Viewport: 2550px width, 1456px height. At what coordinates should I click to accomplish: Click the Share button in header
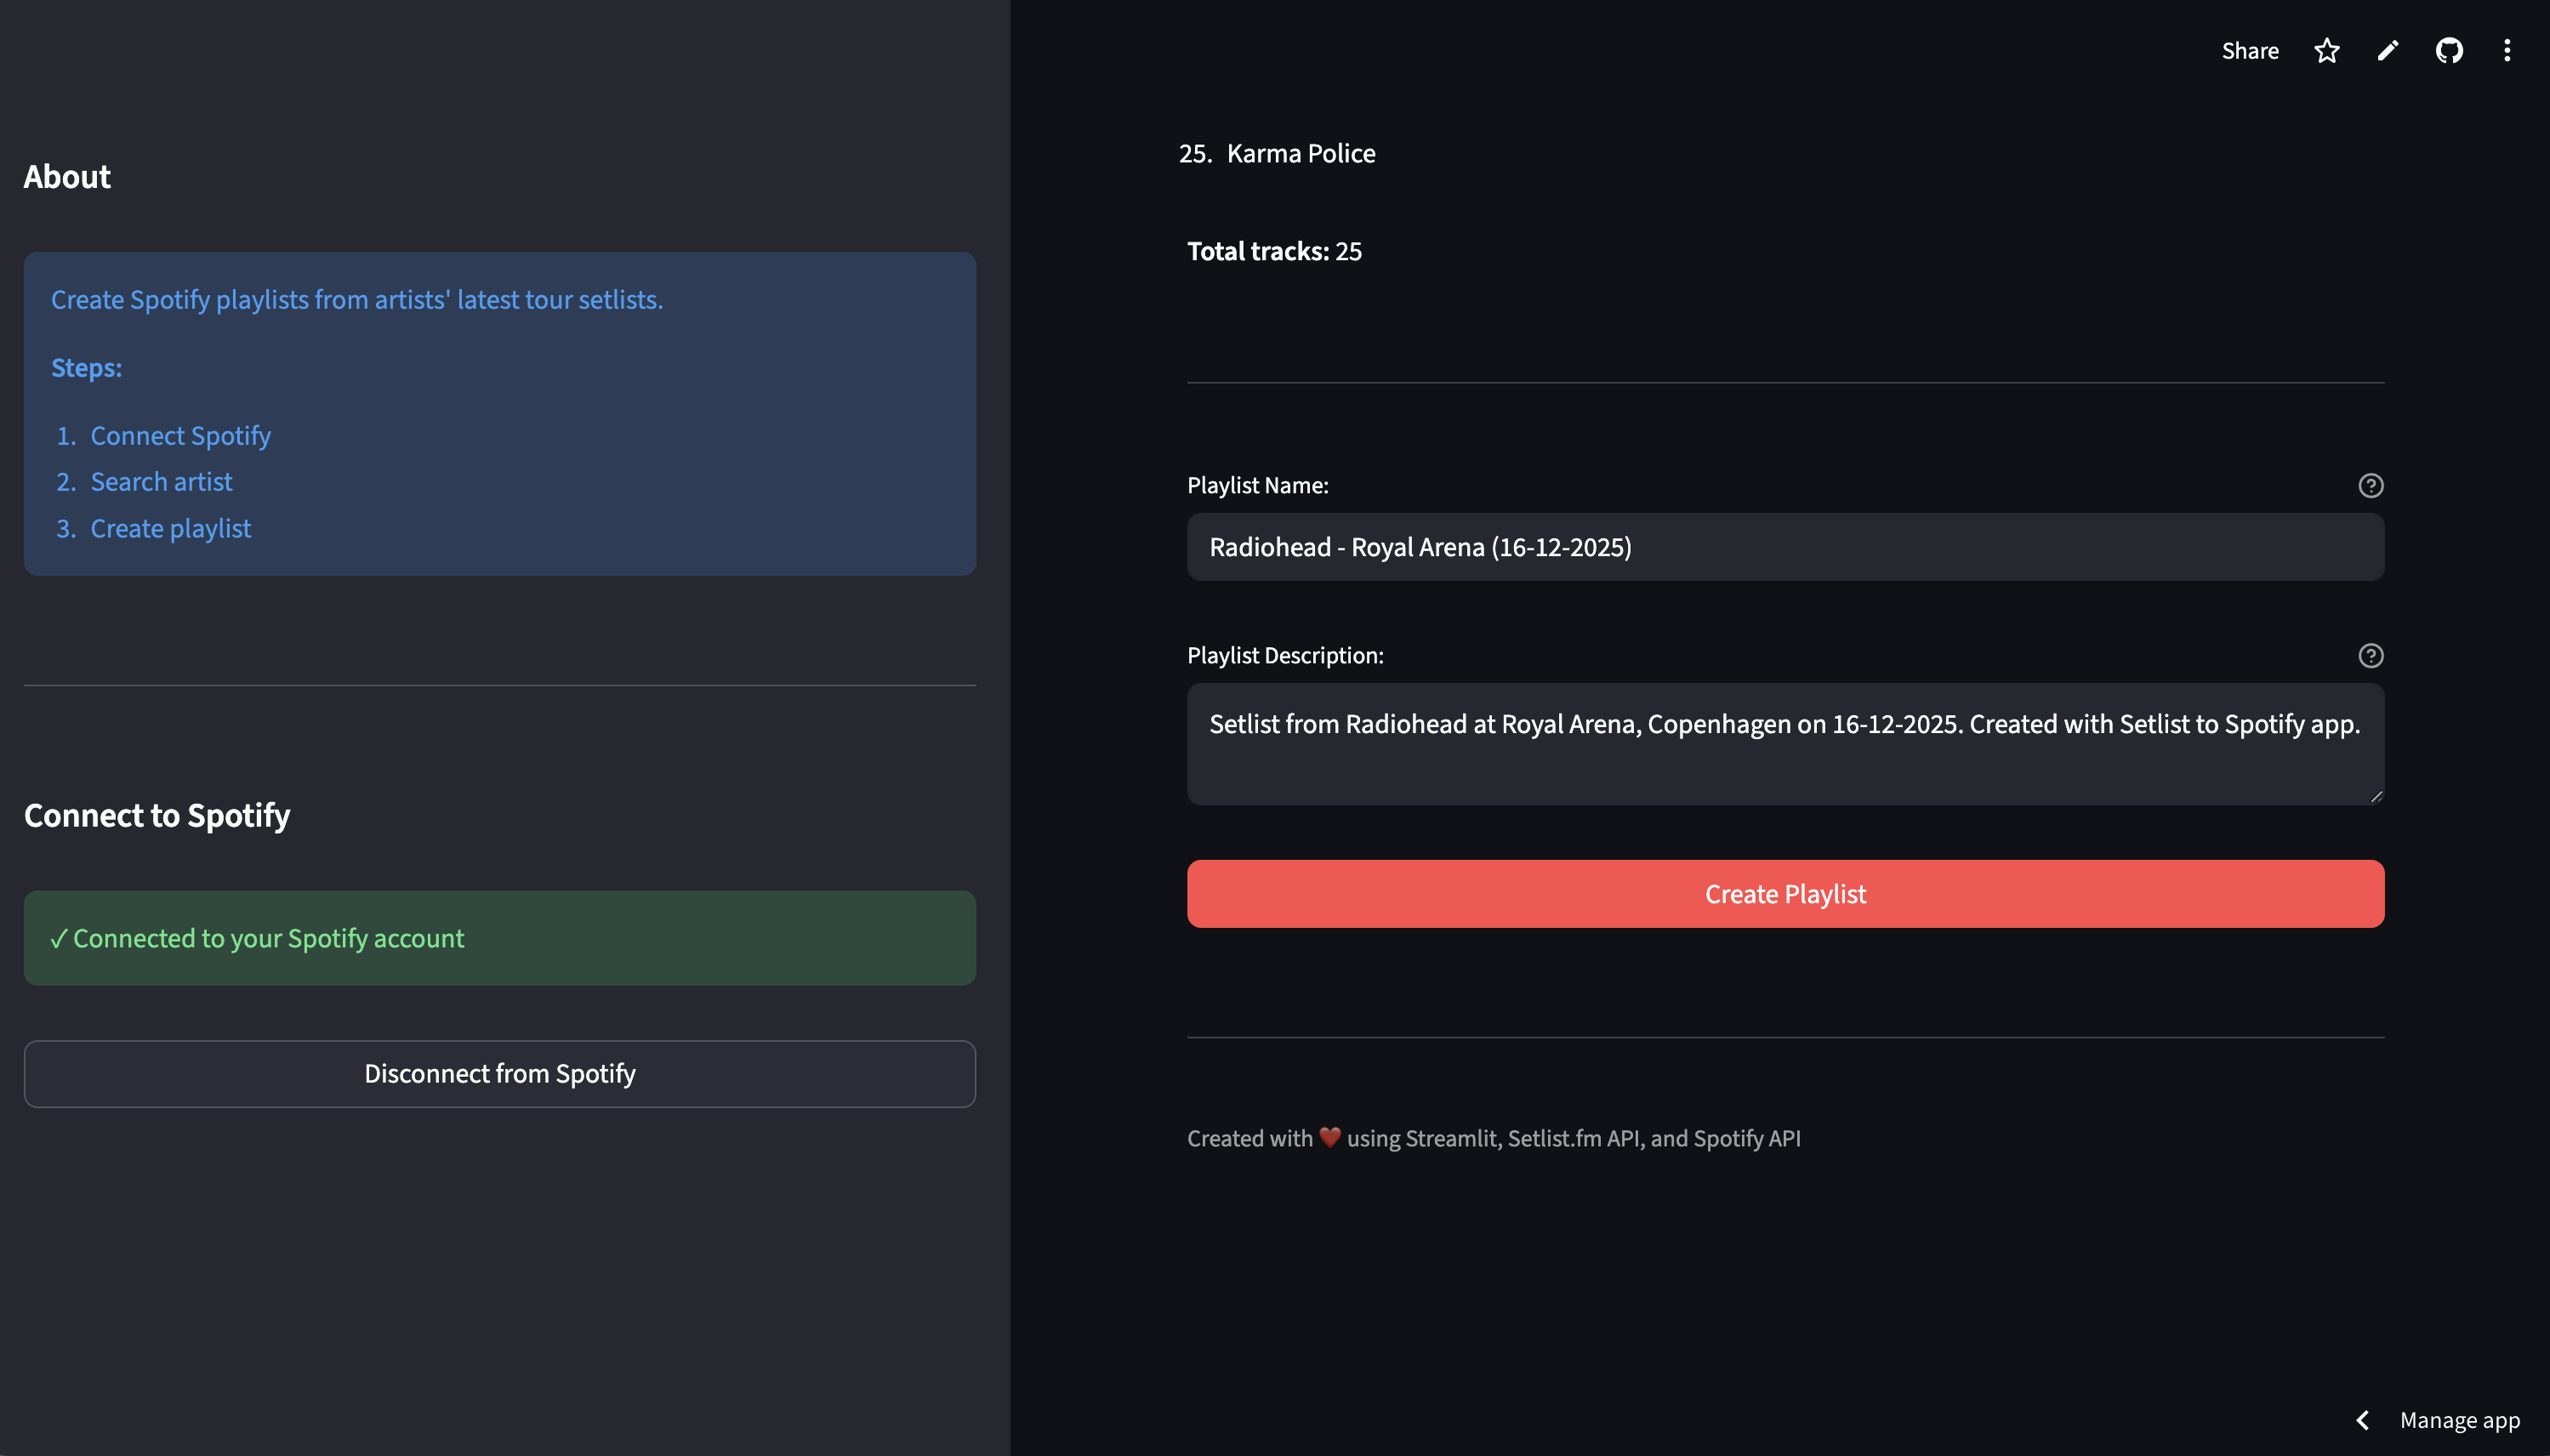[x=2249, y=51]
